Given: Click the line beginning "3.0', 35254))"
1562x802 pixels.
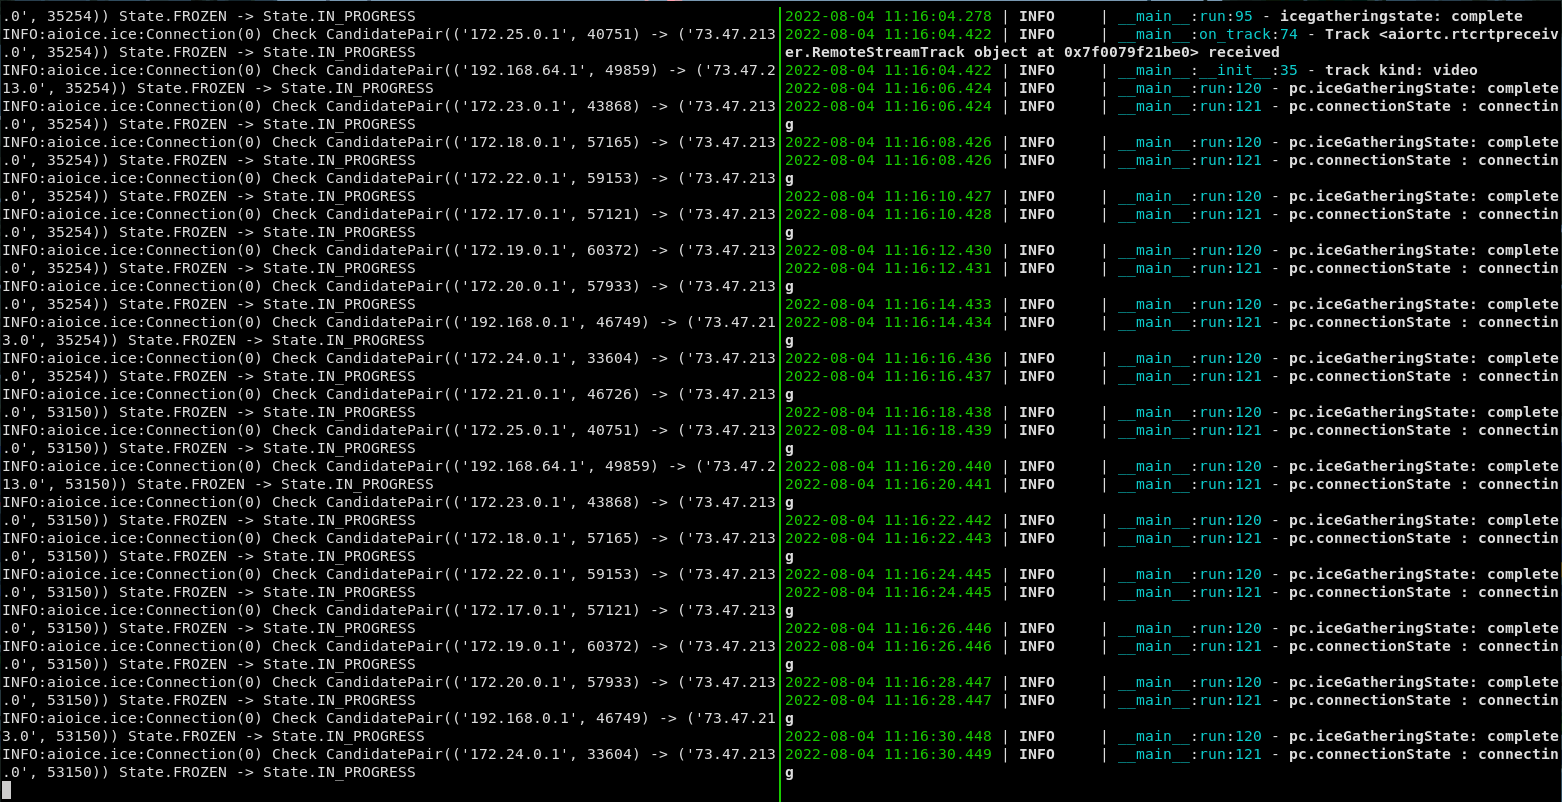Looking at the screenshot, I should 212,340.
